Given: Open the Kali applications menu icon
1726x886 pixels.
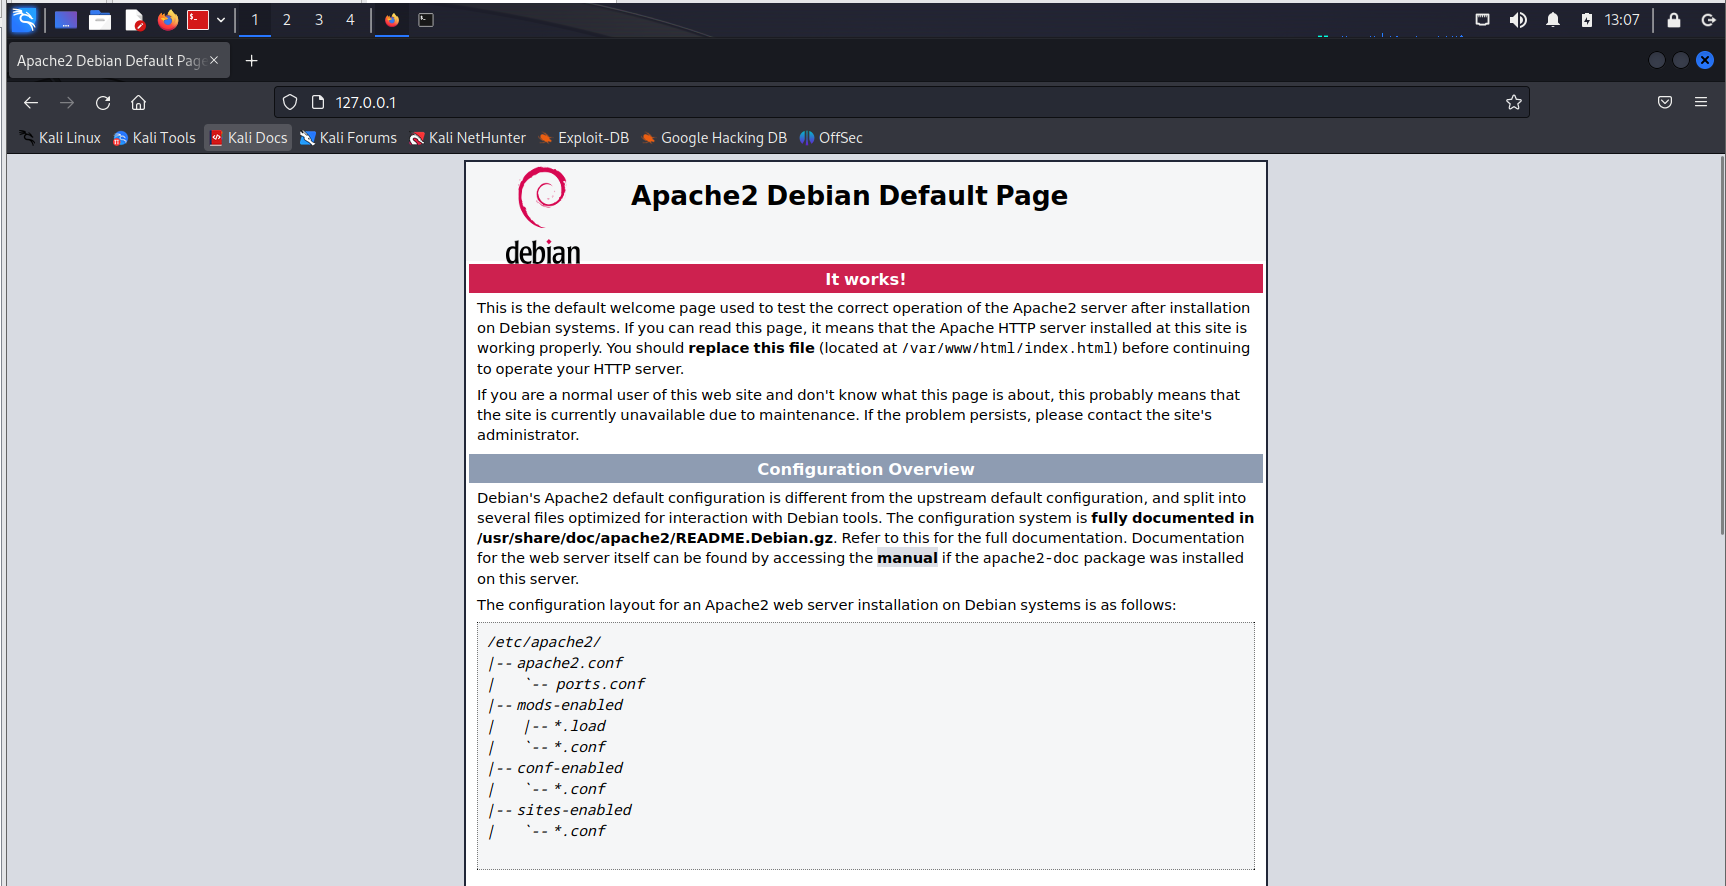Looking at the screenshot, I should [24, 19].
